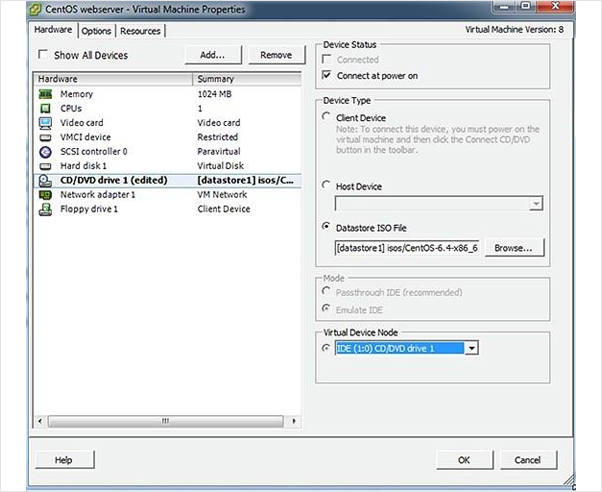
Task: Choose Emulate IDE mode
Action: [x=326, y=308]
